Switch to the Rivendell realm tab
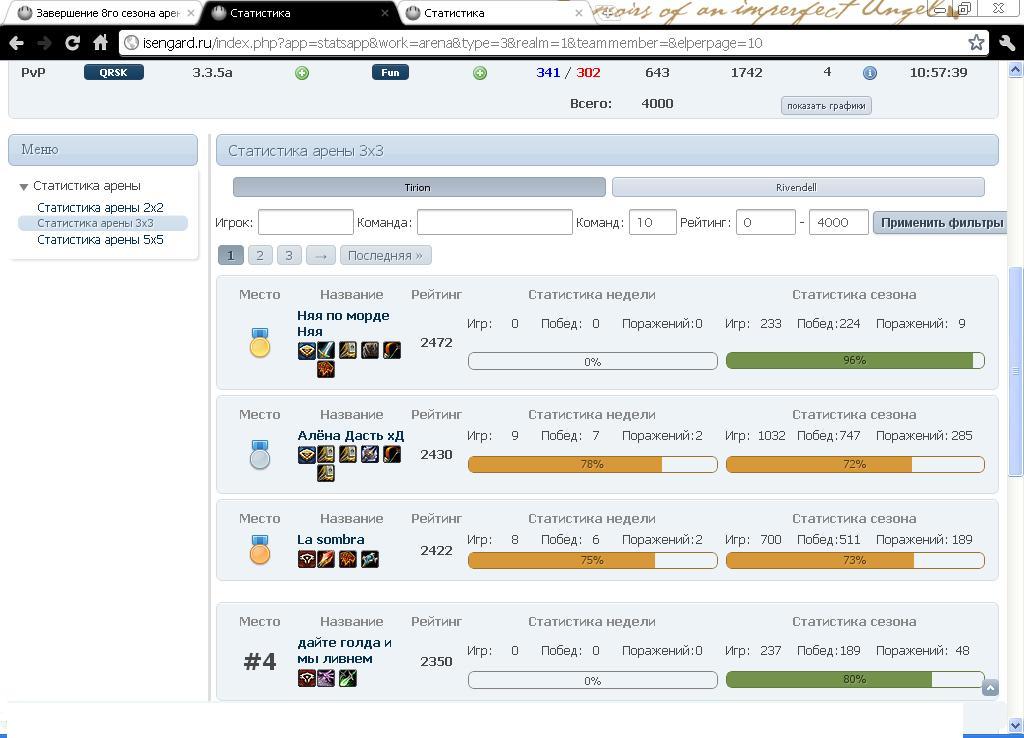The width and height of the screenshot is (1024, 738). [x=798, y=187]
